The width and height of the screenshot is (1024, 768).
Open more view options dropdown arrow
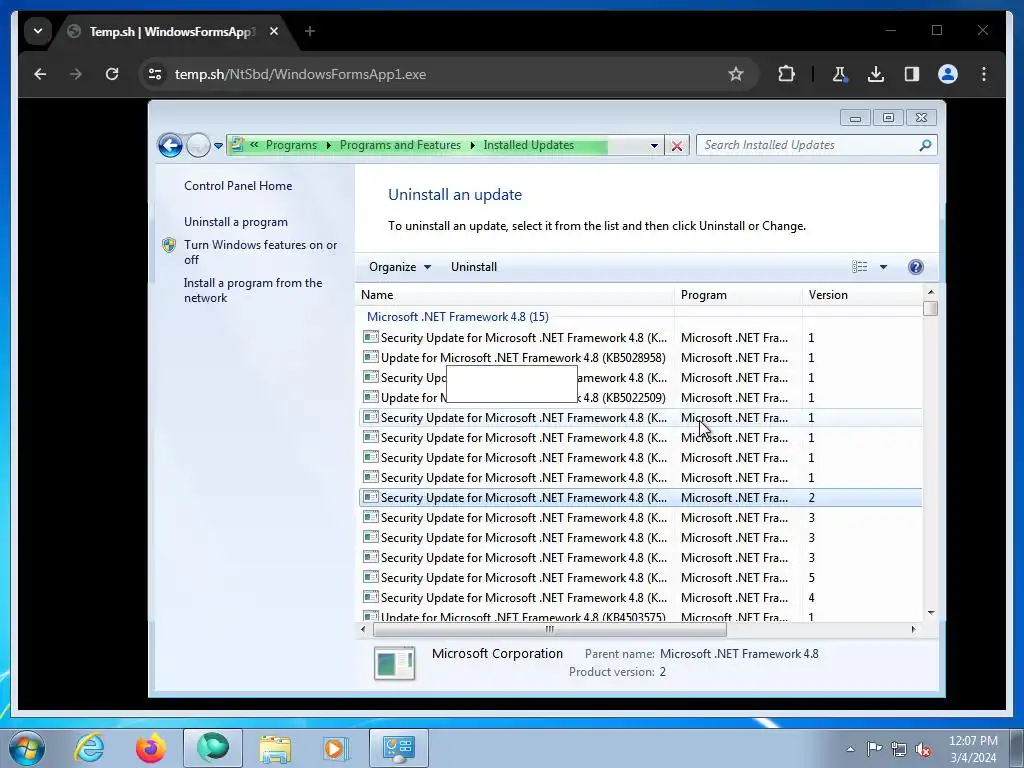coord(883,267)
